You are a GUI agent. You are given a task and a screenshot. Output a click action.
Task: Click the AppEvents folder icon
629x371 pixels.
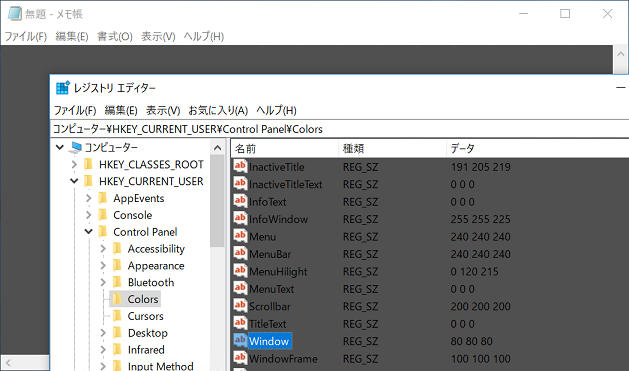[x=103, y=198]
